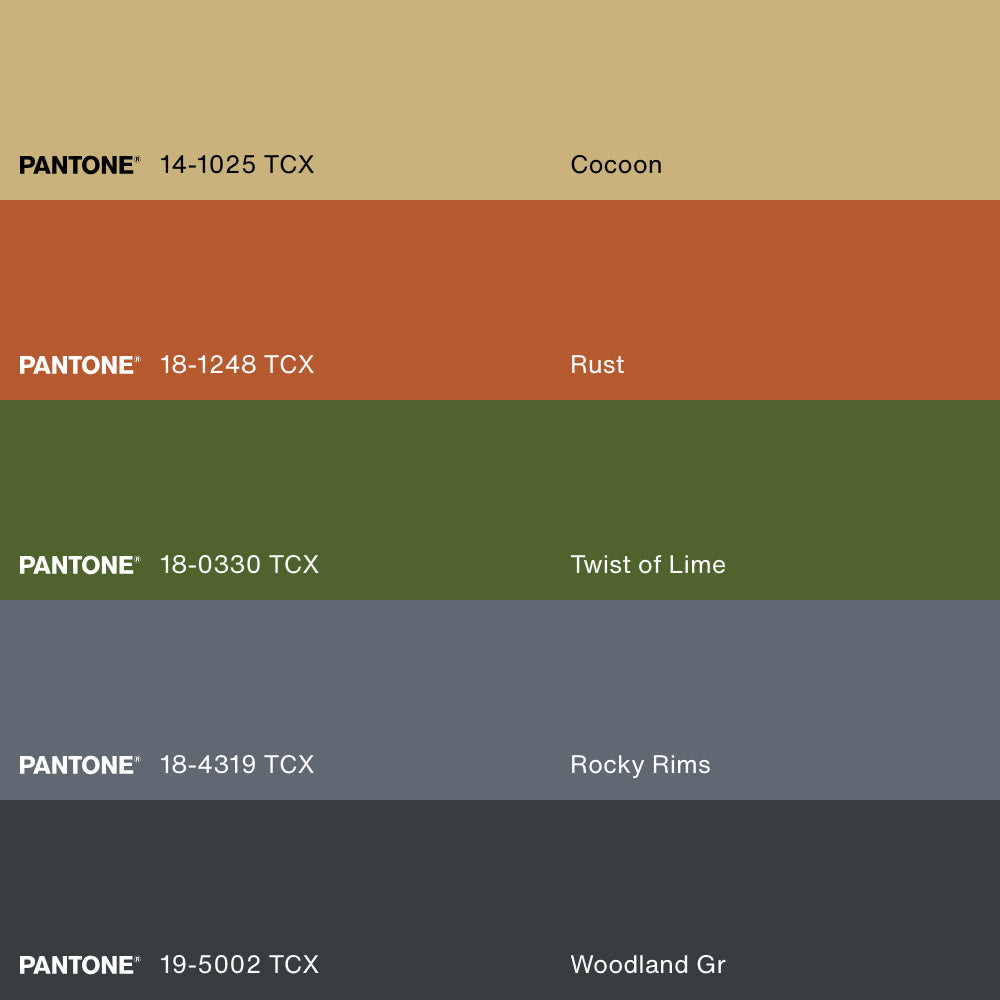Click the PANTONE logo on Rocky Rims band
The image size is (1000, 1000).
[x=79, y=765]
